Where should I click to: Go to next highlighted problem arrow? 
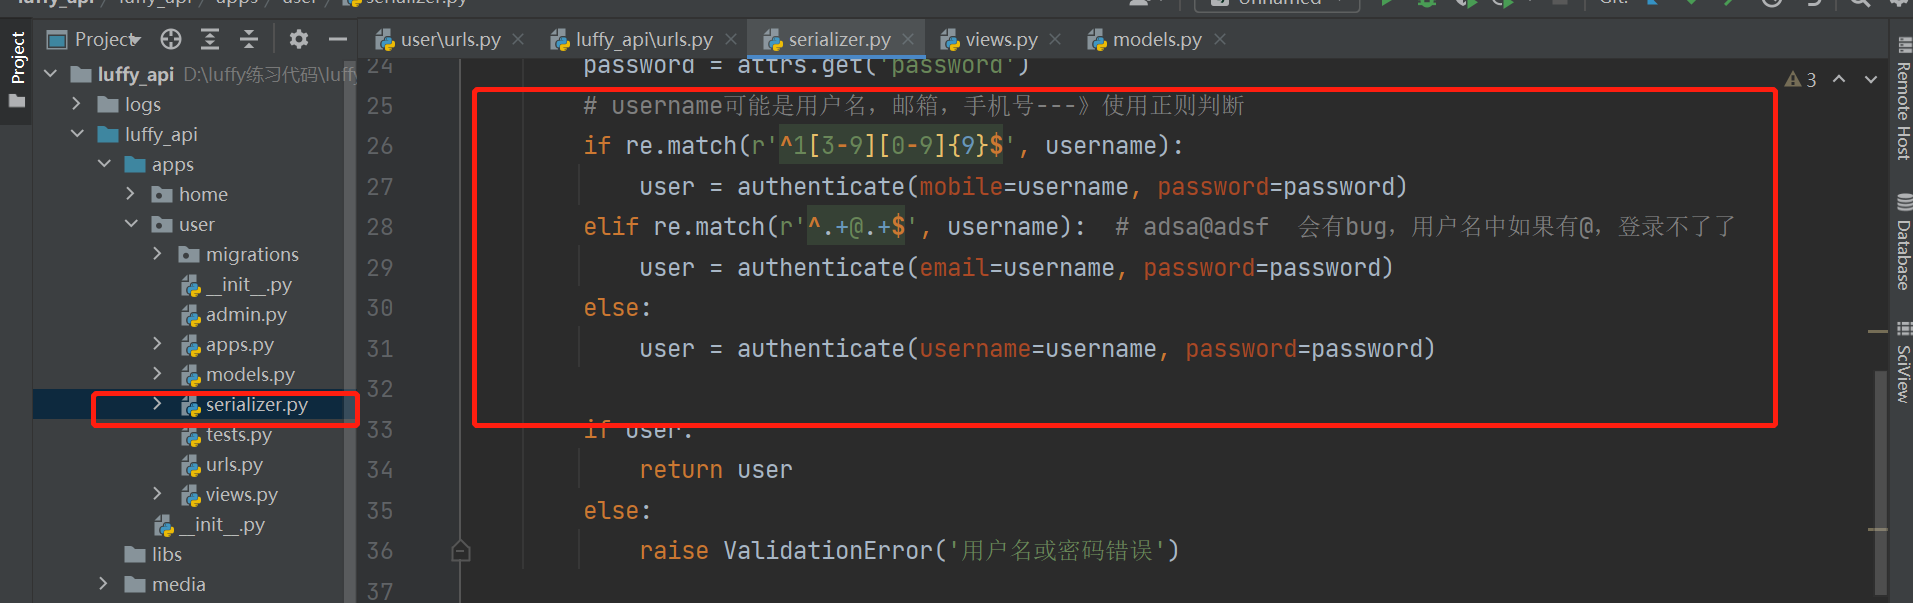[1871, 80]
